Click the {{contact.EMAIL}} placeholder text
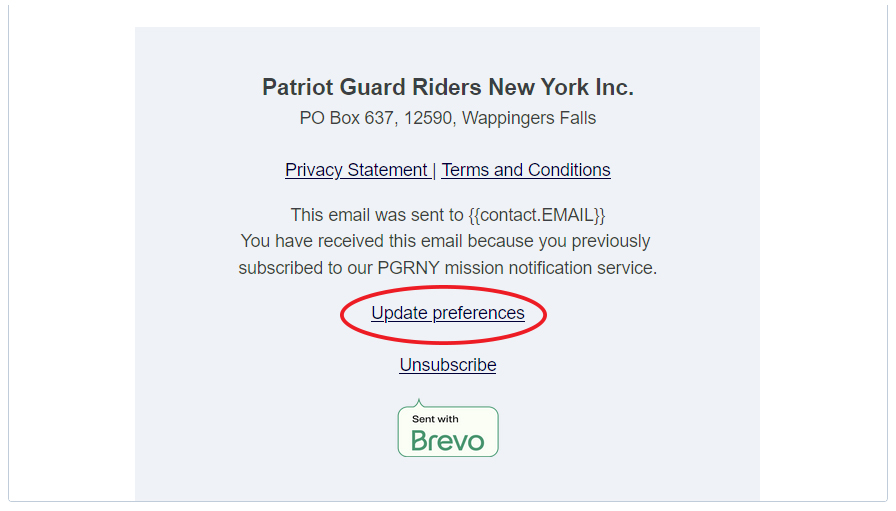The height and width of the screenshot is (511, 896). click(x=537, y=215)
